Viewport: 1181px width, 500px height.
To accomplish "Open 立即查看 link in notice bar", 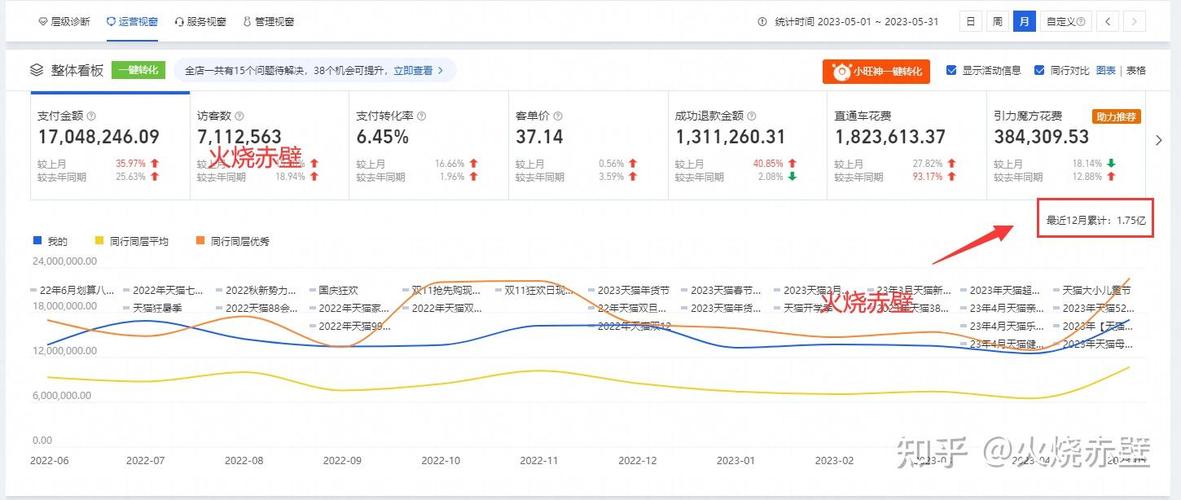I will (x=418, y=70).
